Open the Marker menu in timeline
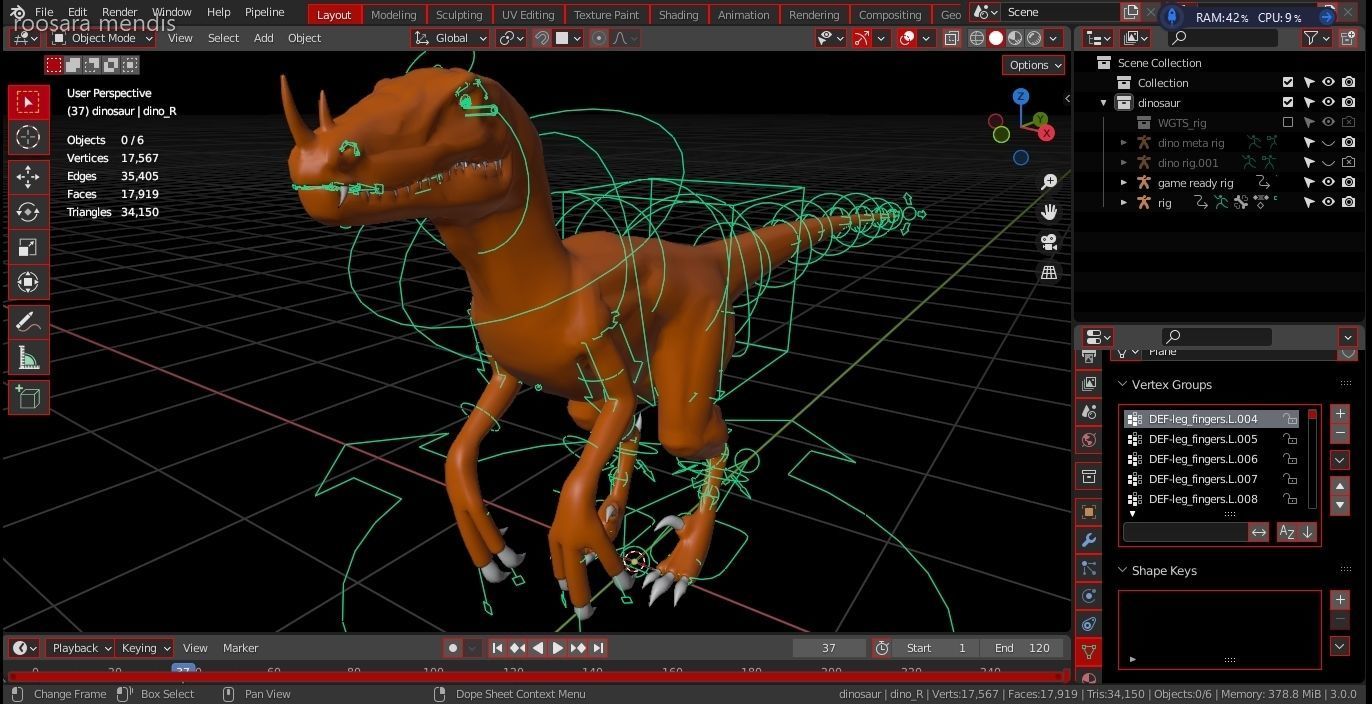 [x=240, y=648]
